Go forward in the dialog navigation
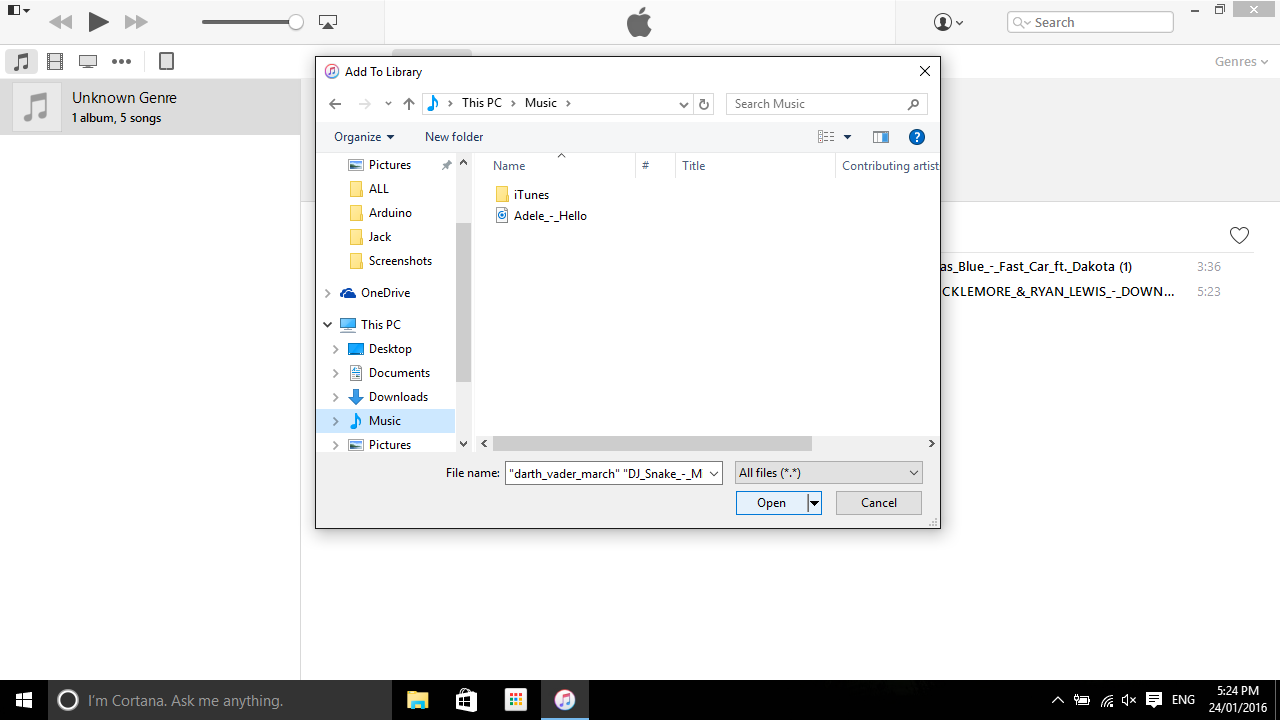Viewport: 1280px width, 720px height. coord(364,104)
